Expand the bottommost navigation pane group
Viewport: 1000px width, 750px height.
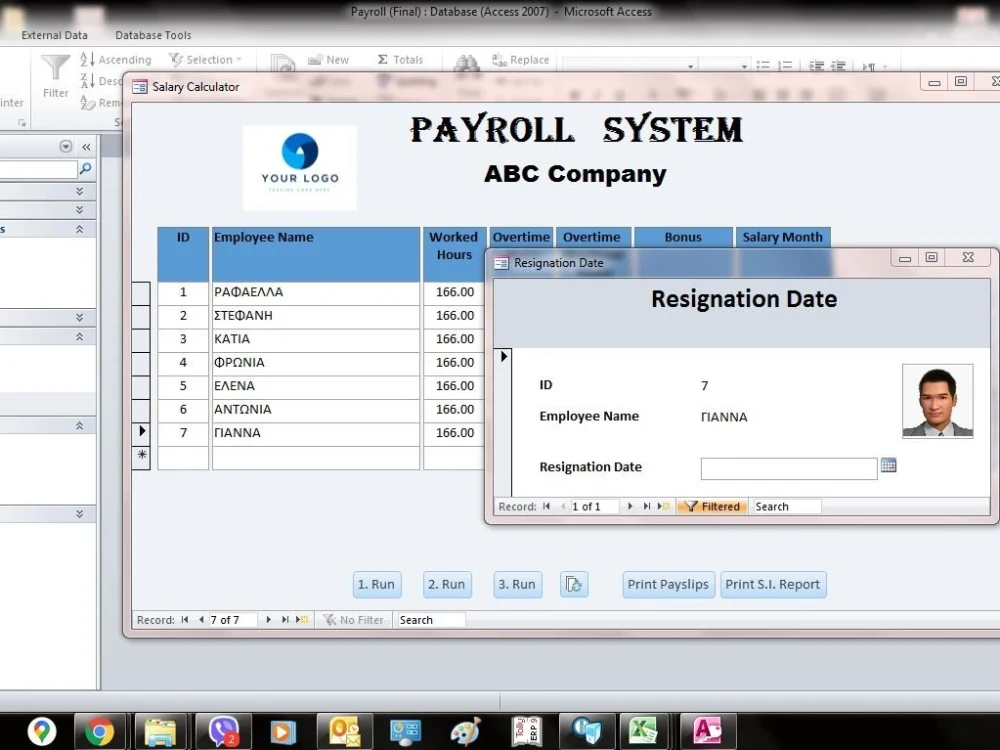click(x=79, y=513)
